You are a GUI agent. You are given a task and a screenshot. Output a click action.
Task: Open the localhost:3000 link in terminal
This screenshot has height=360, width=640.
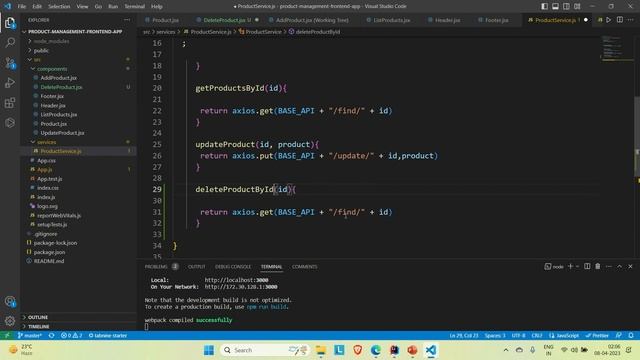(x=236, y=280)
